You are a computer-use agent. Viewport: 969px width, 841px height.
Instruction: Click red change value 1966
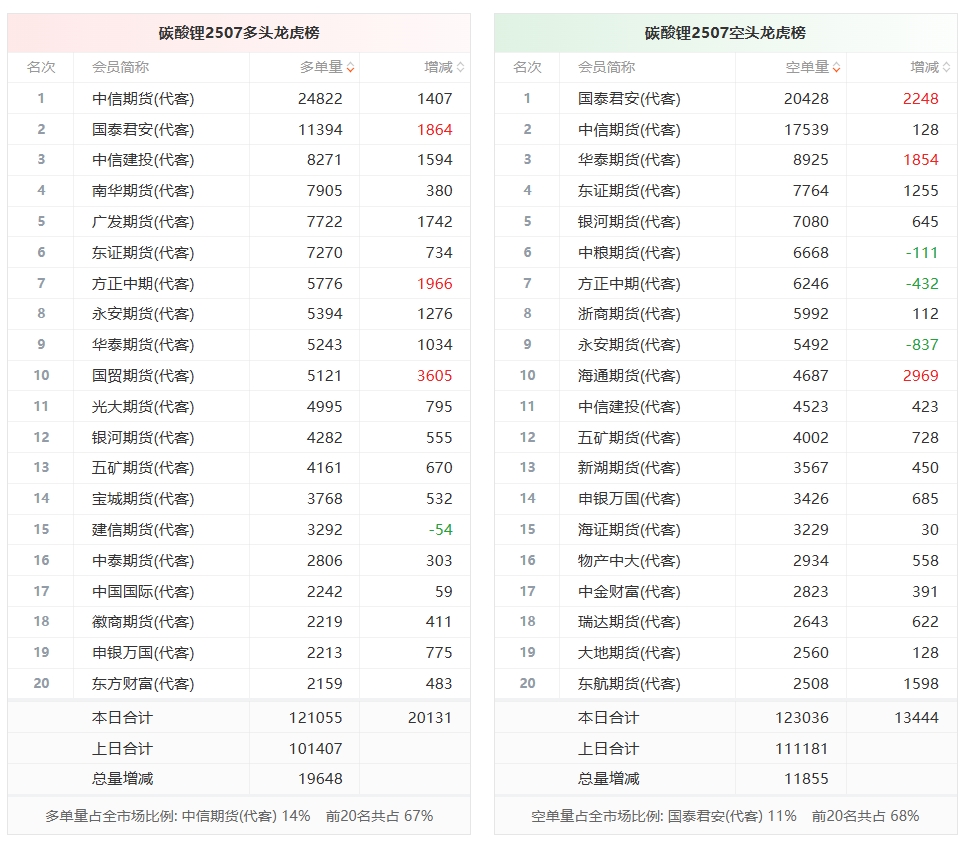434,284
